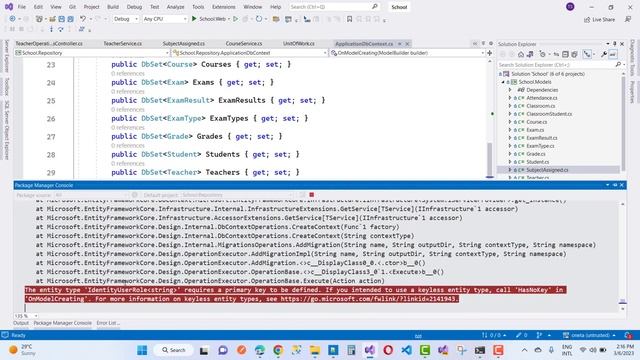Open the File menu

click(22, 7)
